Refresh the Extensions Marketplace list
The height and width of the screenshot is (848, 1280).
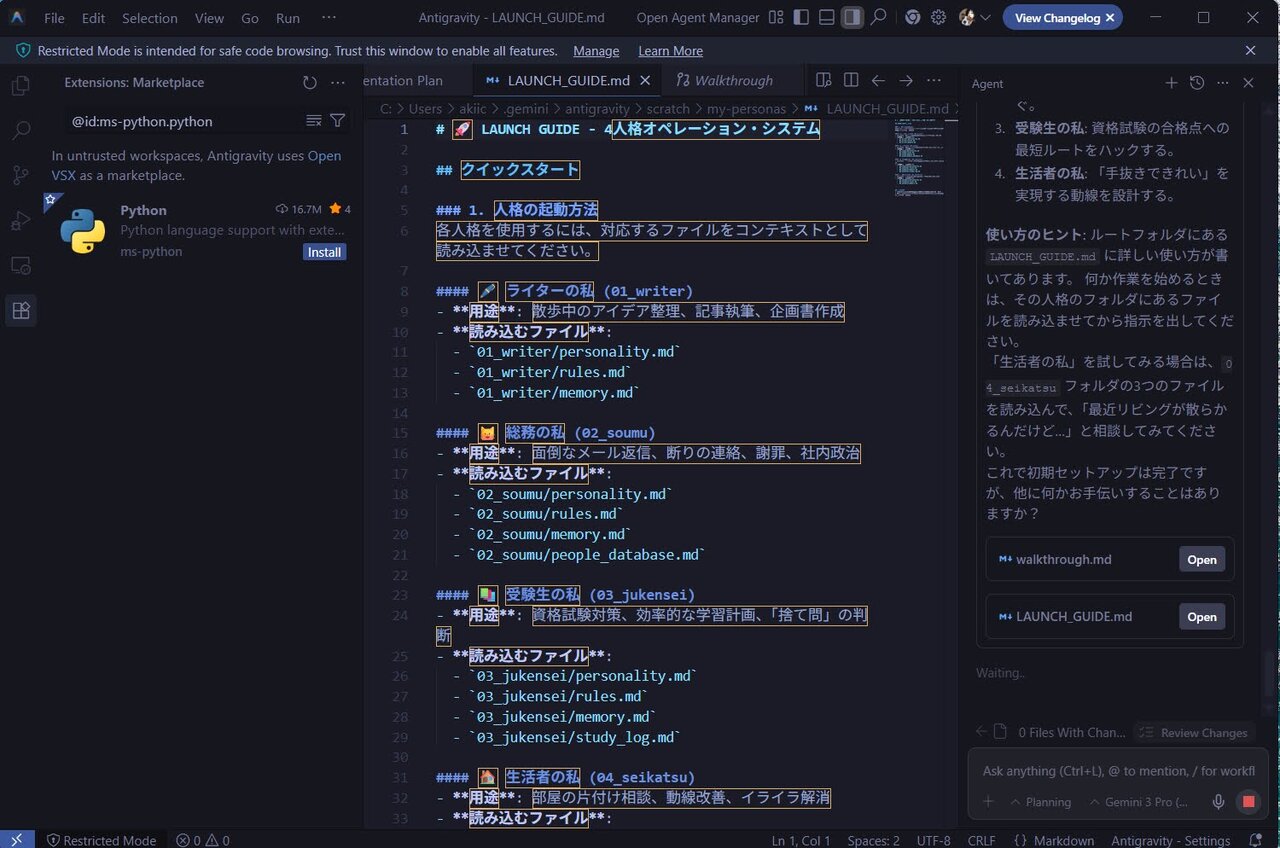click(x=310, y=83)
